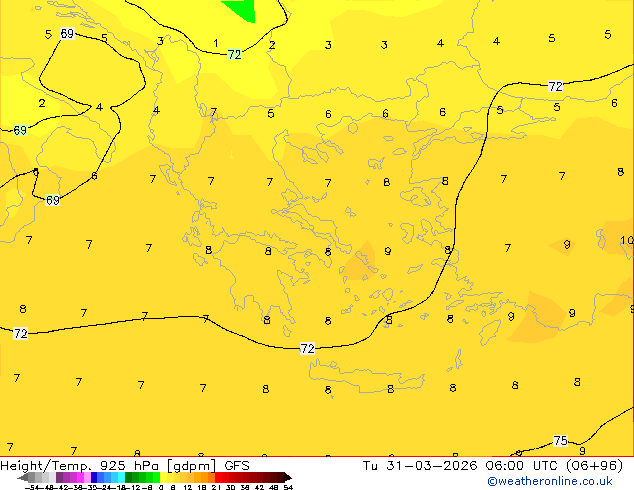The width and height of the screenshot is (634, 490).
Task: Pick the dark blue swatch in the legend
Action: 94,477
